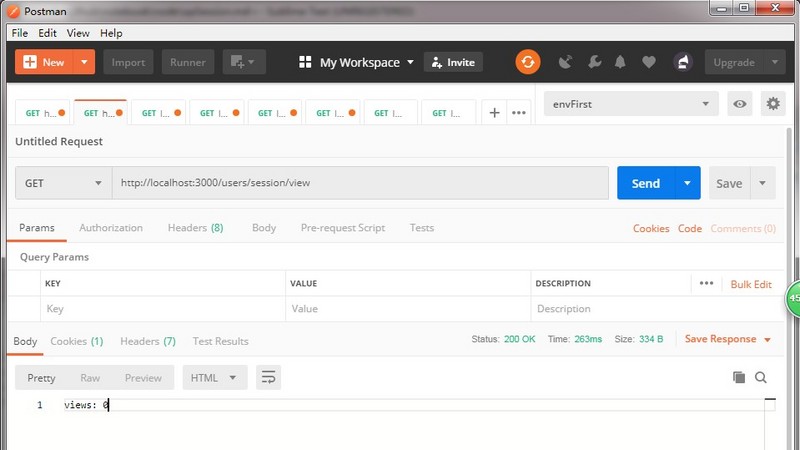Click the Upgrade button
This screenshot has width=800, height=450.
(734, 62)
